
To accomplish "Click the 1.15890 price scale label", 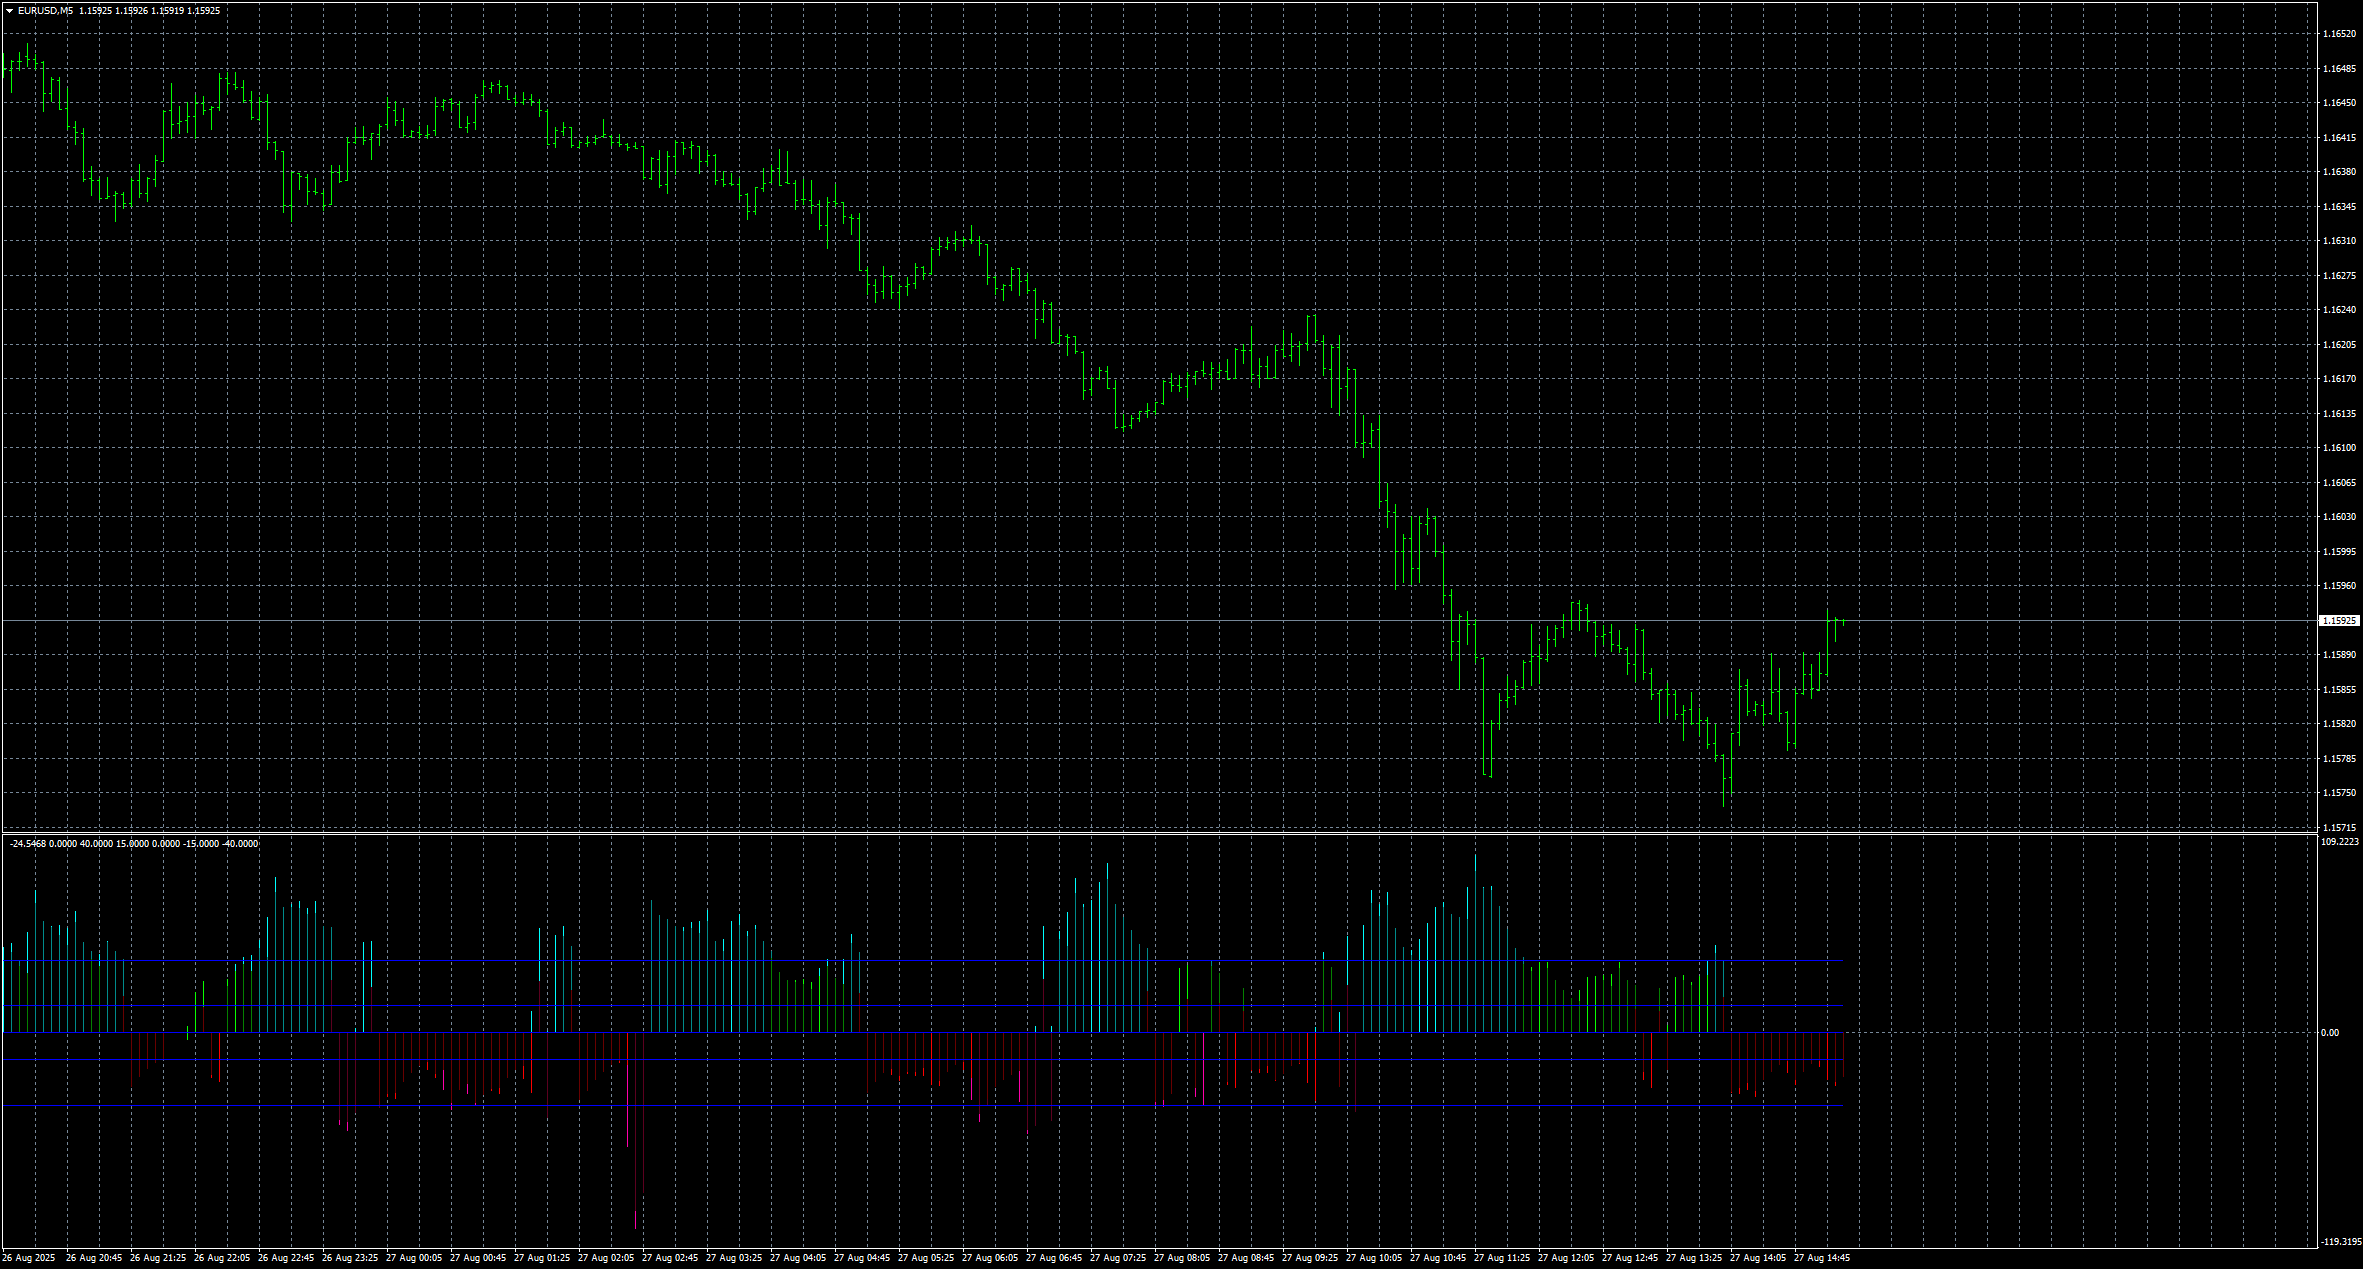I will (x=2338, y=655).
